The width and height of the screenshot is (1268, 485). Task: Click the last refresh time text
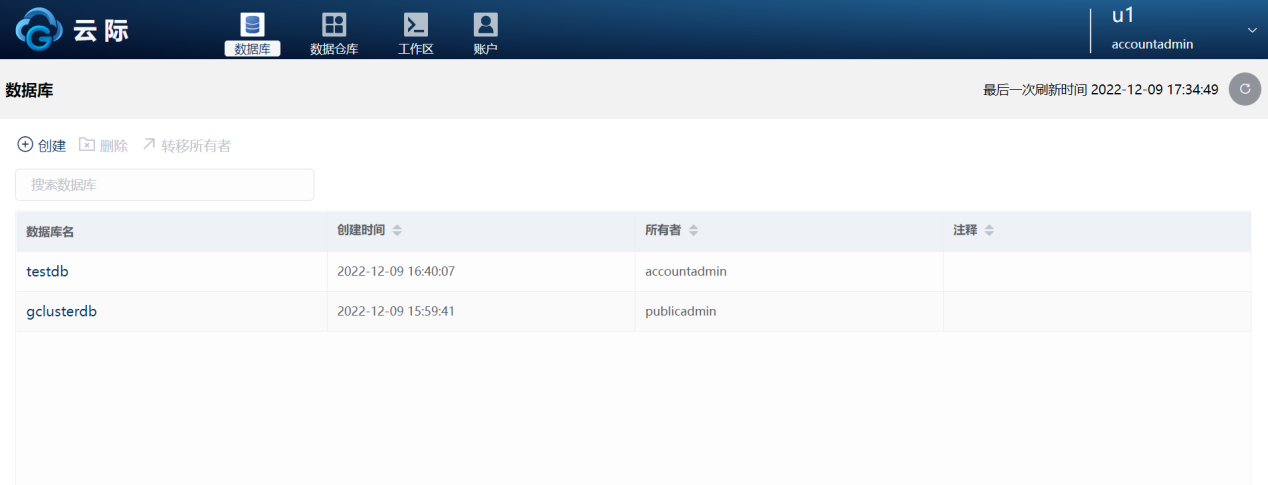click(1100, 90)
